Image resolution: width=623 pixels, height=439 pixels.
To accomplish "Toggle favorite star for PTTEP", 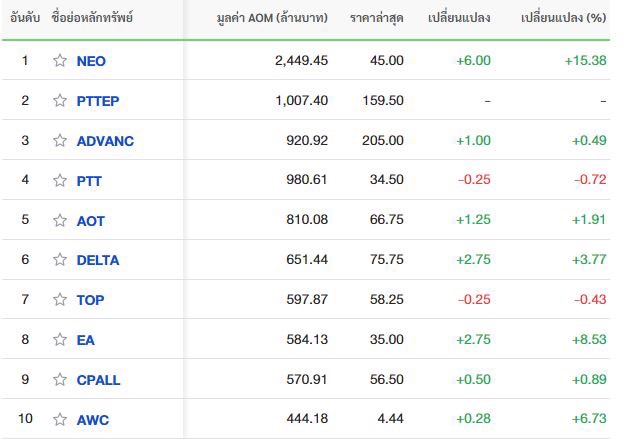I will point(60,101).
